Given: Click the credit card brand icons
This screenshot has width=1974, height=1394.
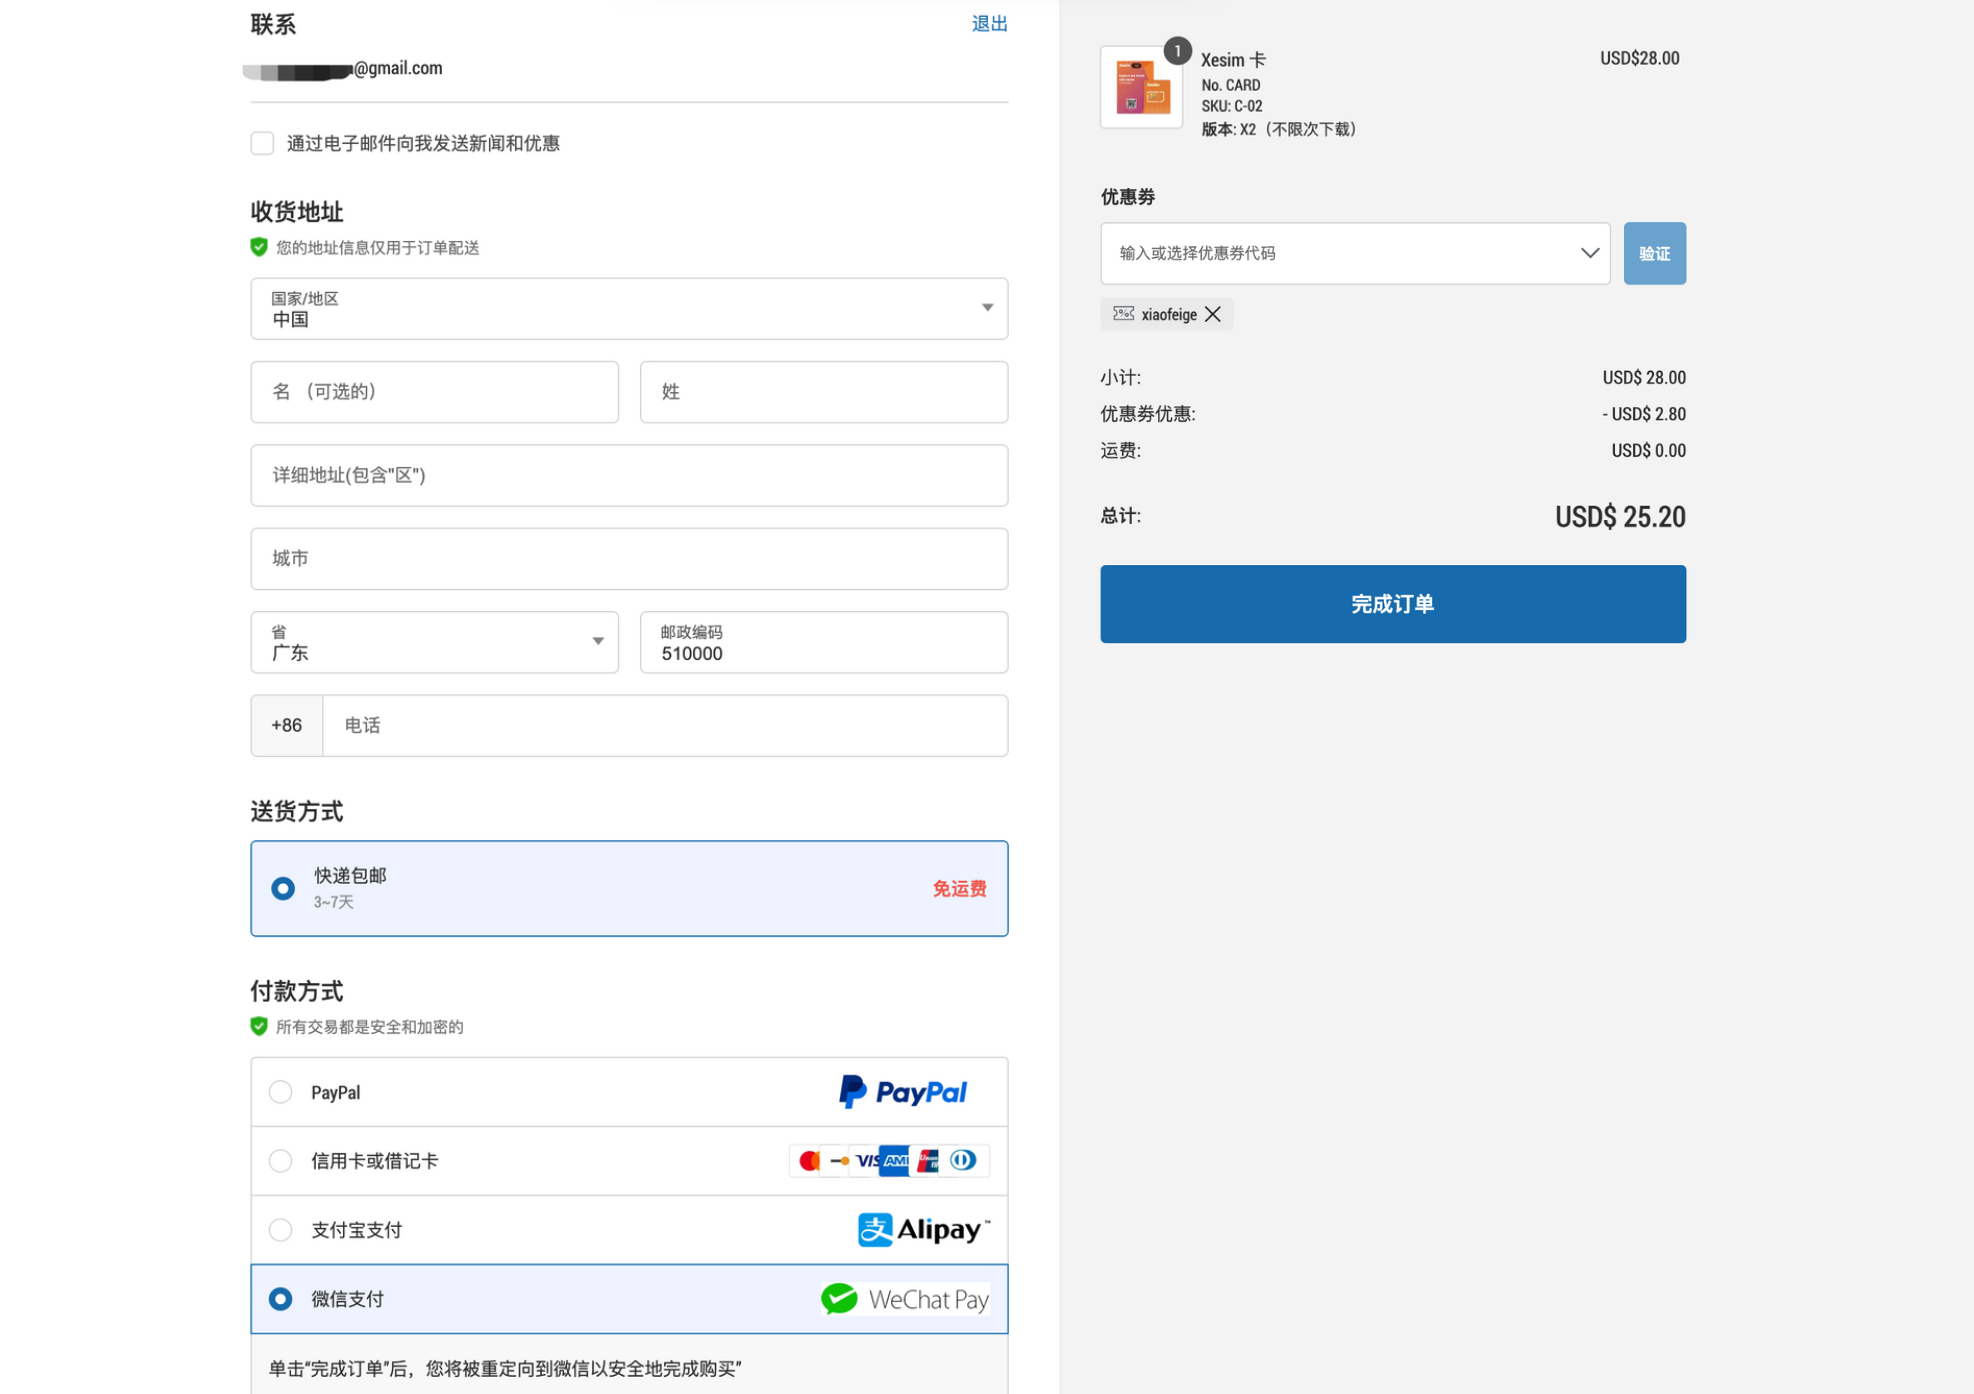Looking at the screenshot, I should (888, 1161).
